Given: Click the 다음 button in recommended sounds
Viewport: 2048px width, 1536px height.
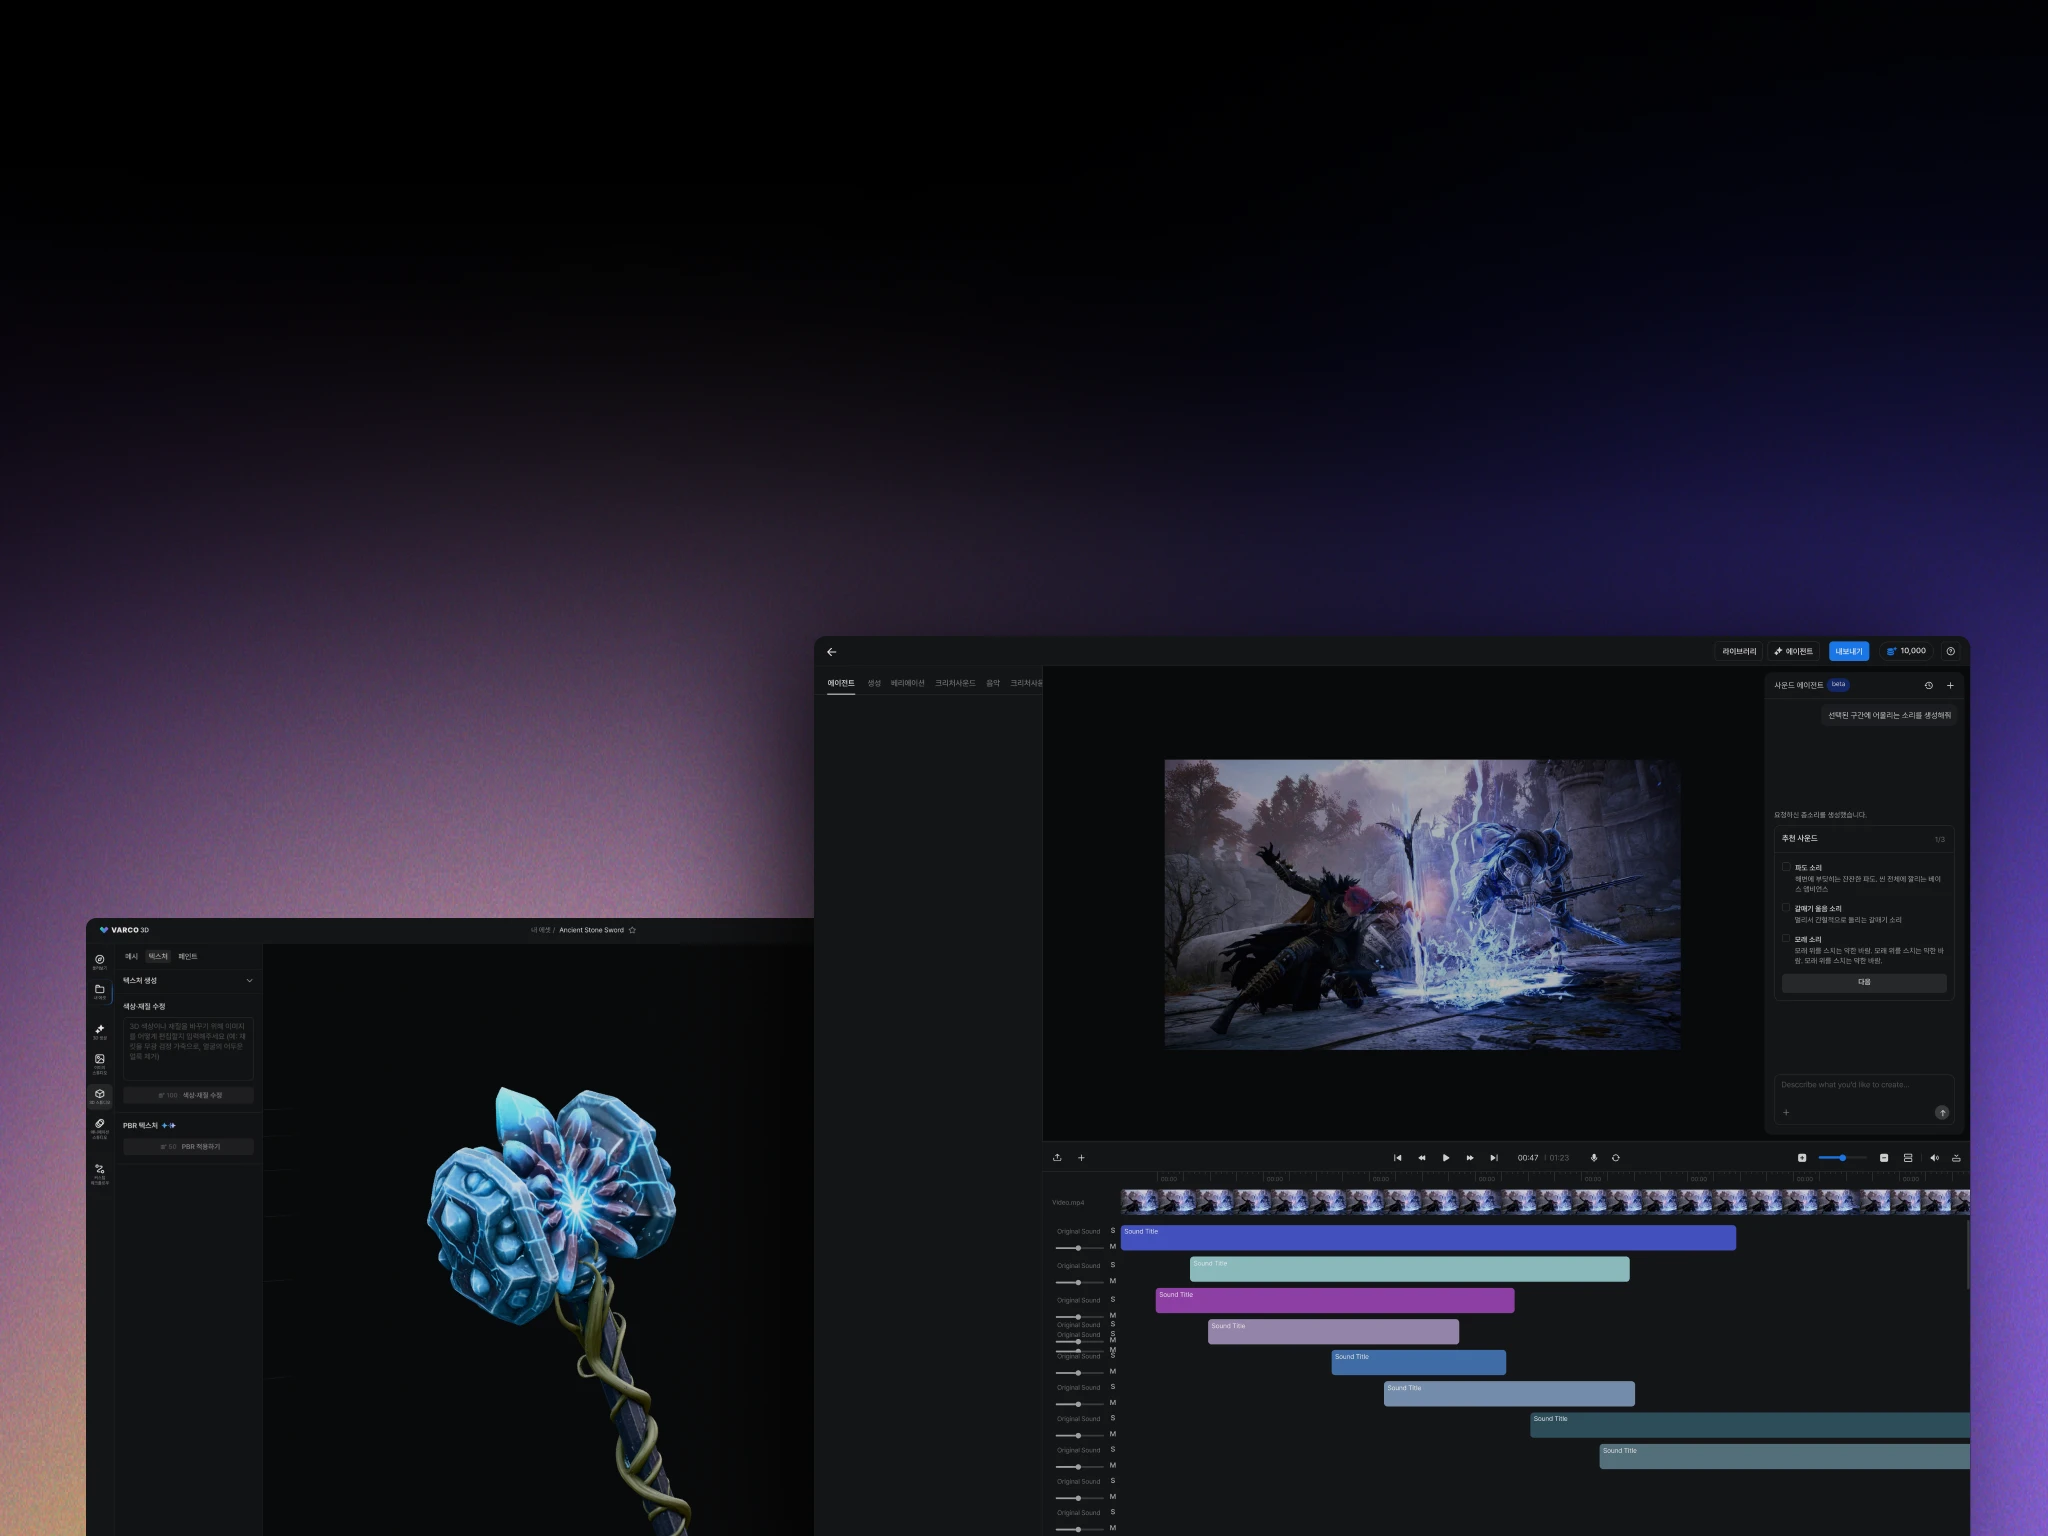Looking at the screenshot, I should [x=1864, y=983].
